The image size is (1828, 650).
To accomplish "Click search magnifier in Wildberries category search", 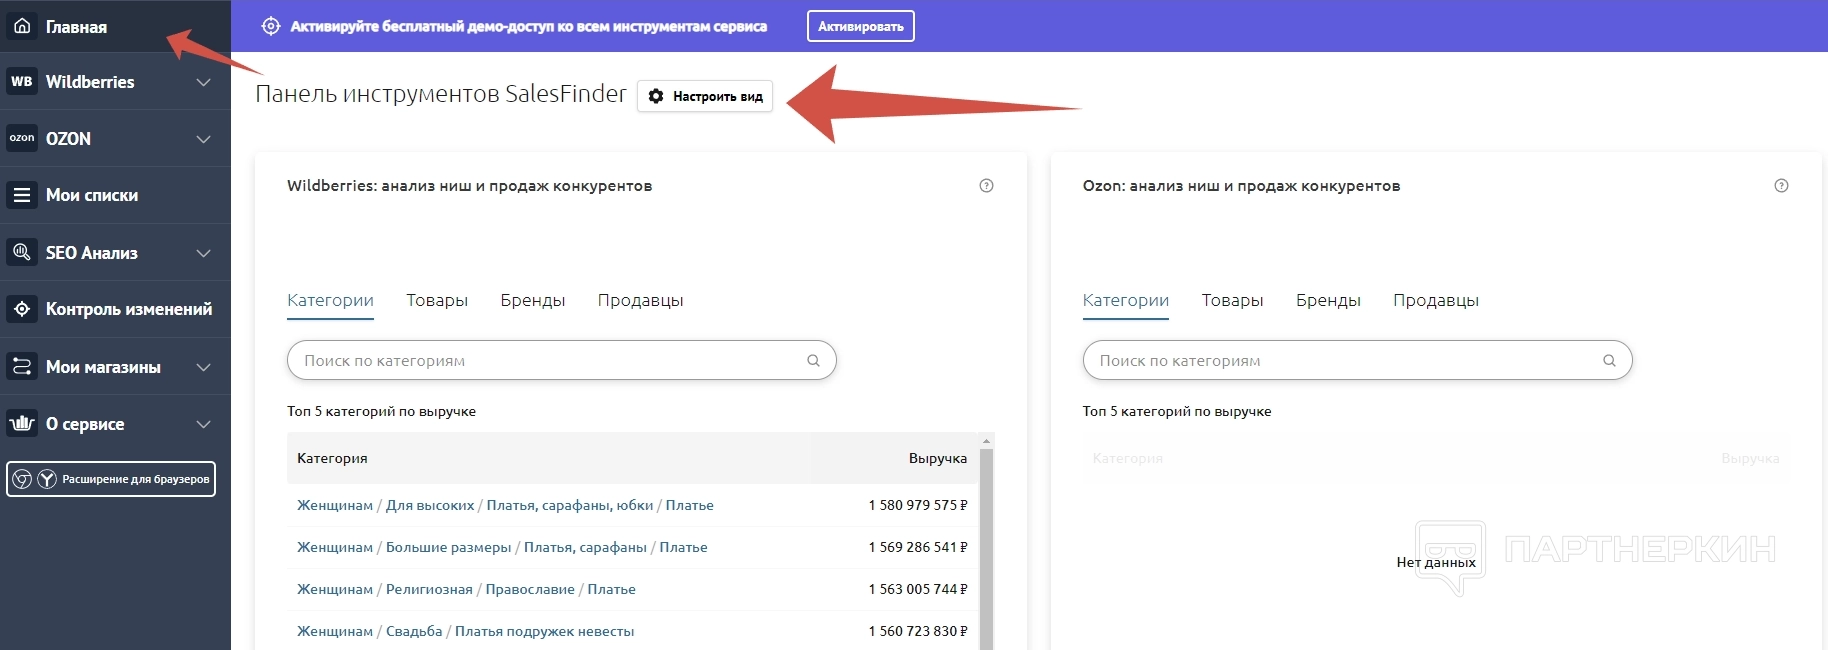I will [x=813, y=361].
